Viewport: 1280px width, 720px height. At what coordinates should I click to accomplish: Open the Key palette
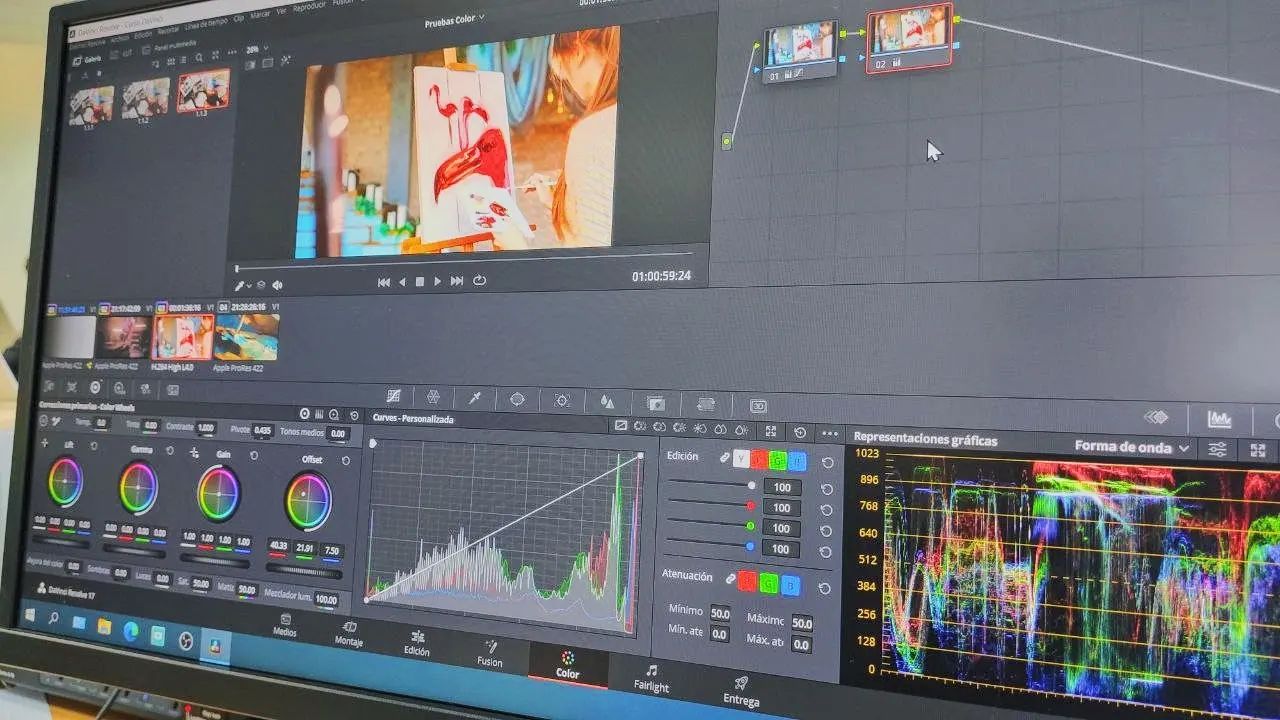(656, 403)
